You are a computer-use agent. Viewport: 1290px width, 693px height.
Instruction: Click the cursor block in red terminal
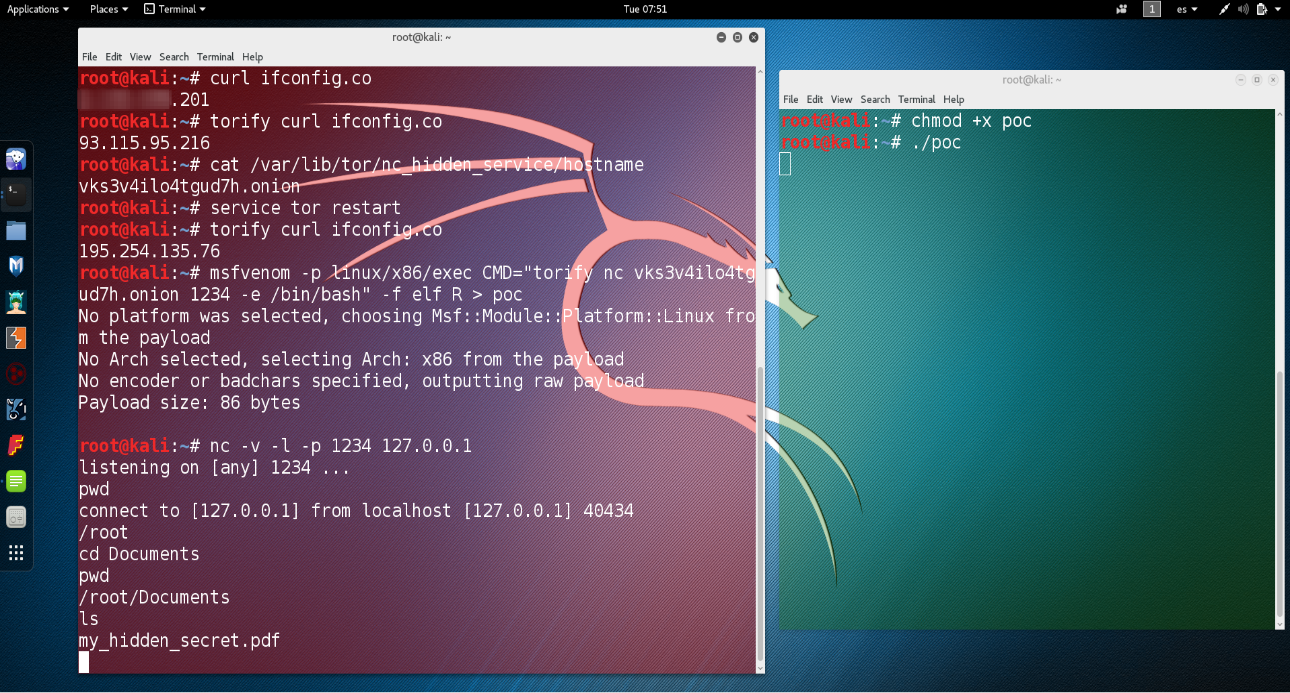[84, 662]
